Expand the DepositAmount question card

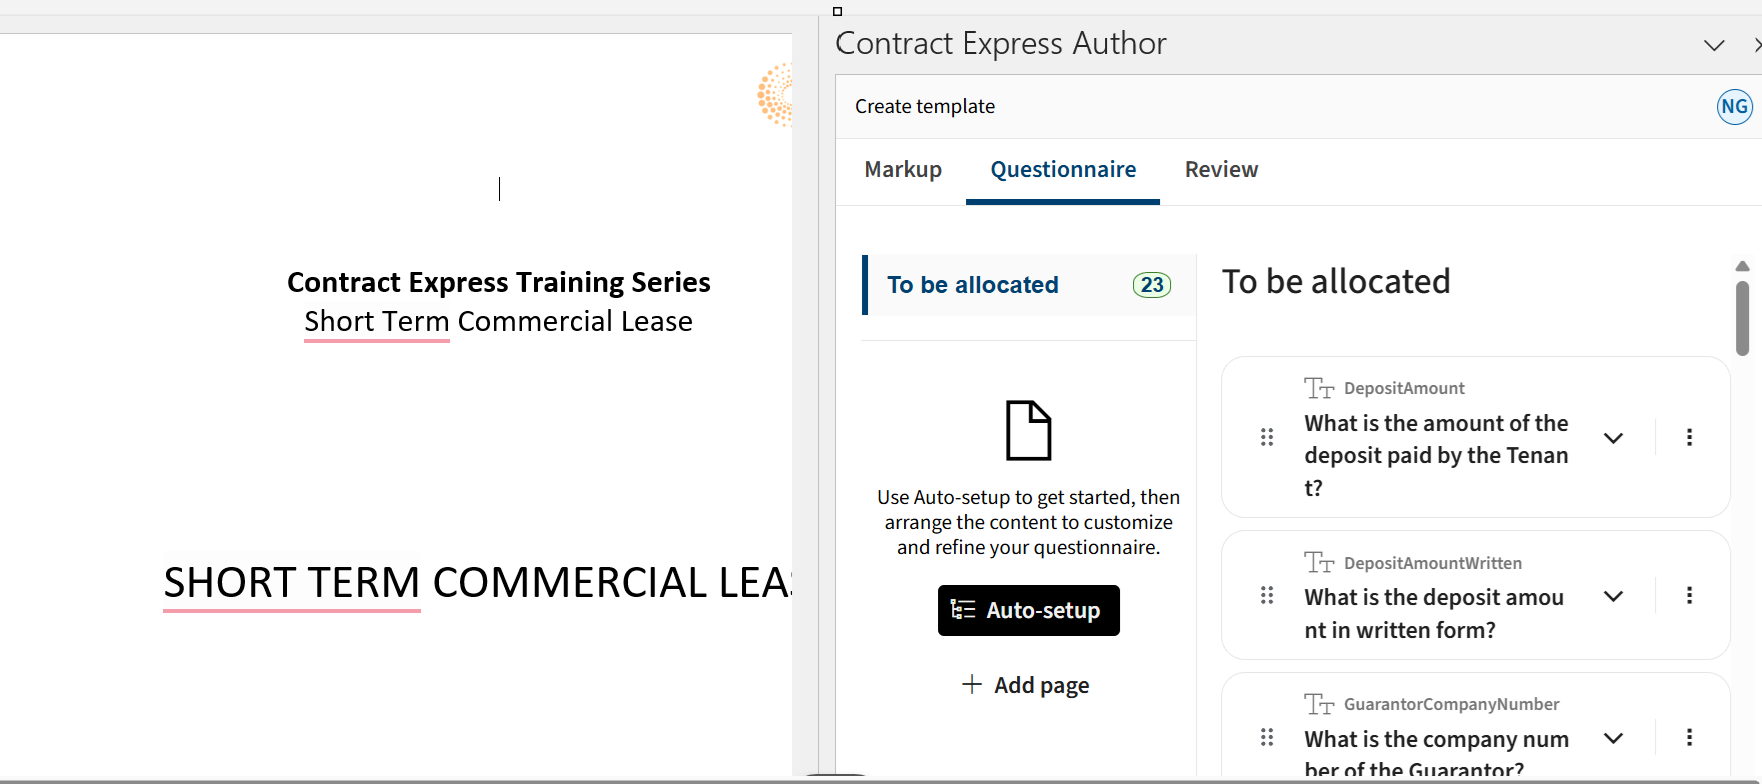tap(1613, 438)
